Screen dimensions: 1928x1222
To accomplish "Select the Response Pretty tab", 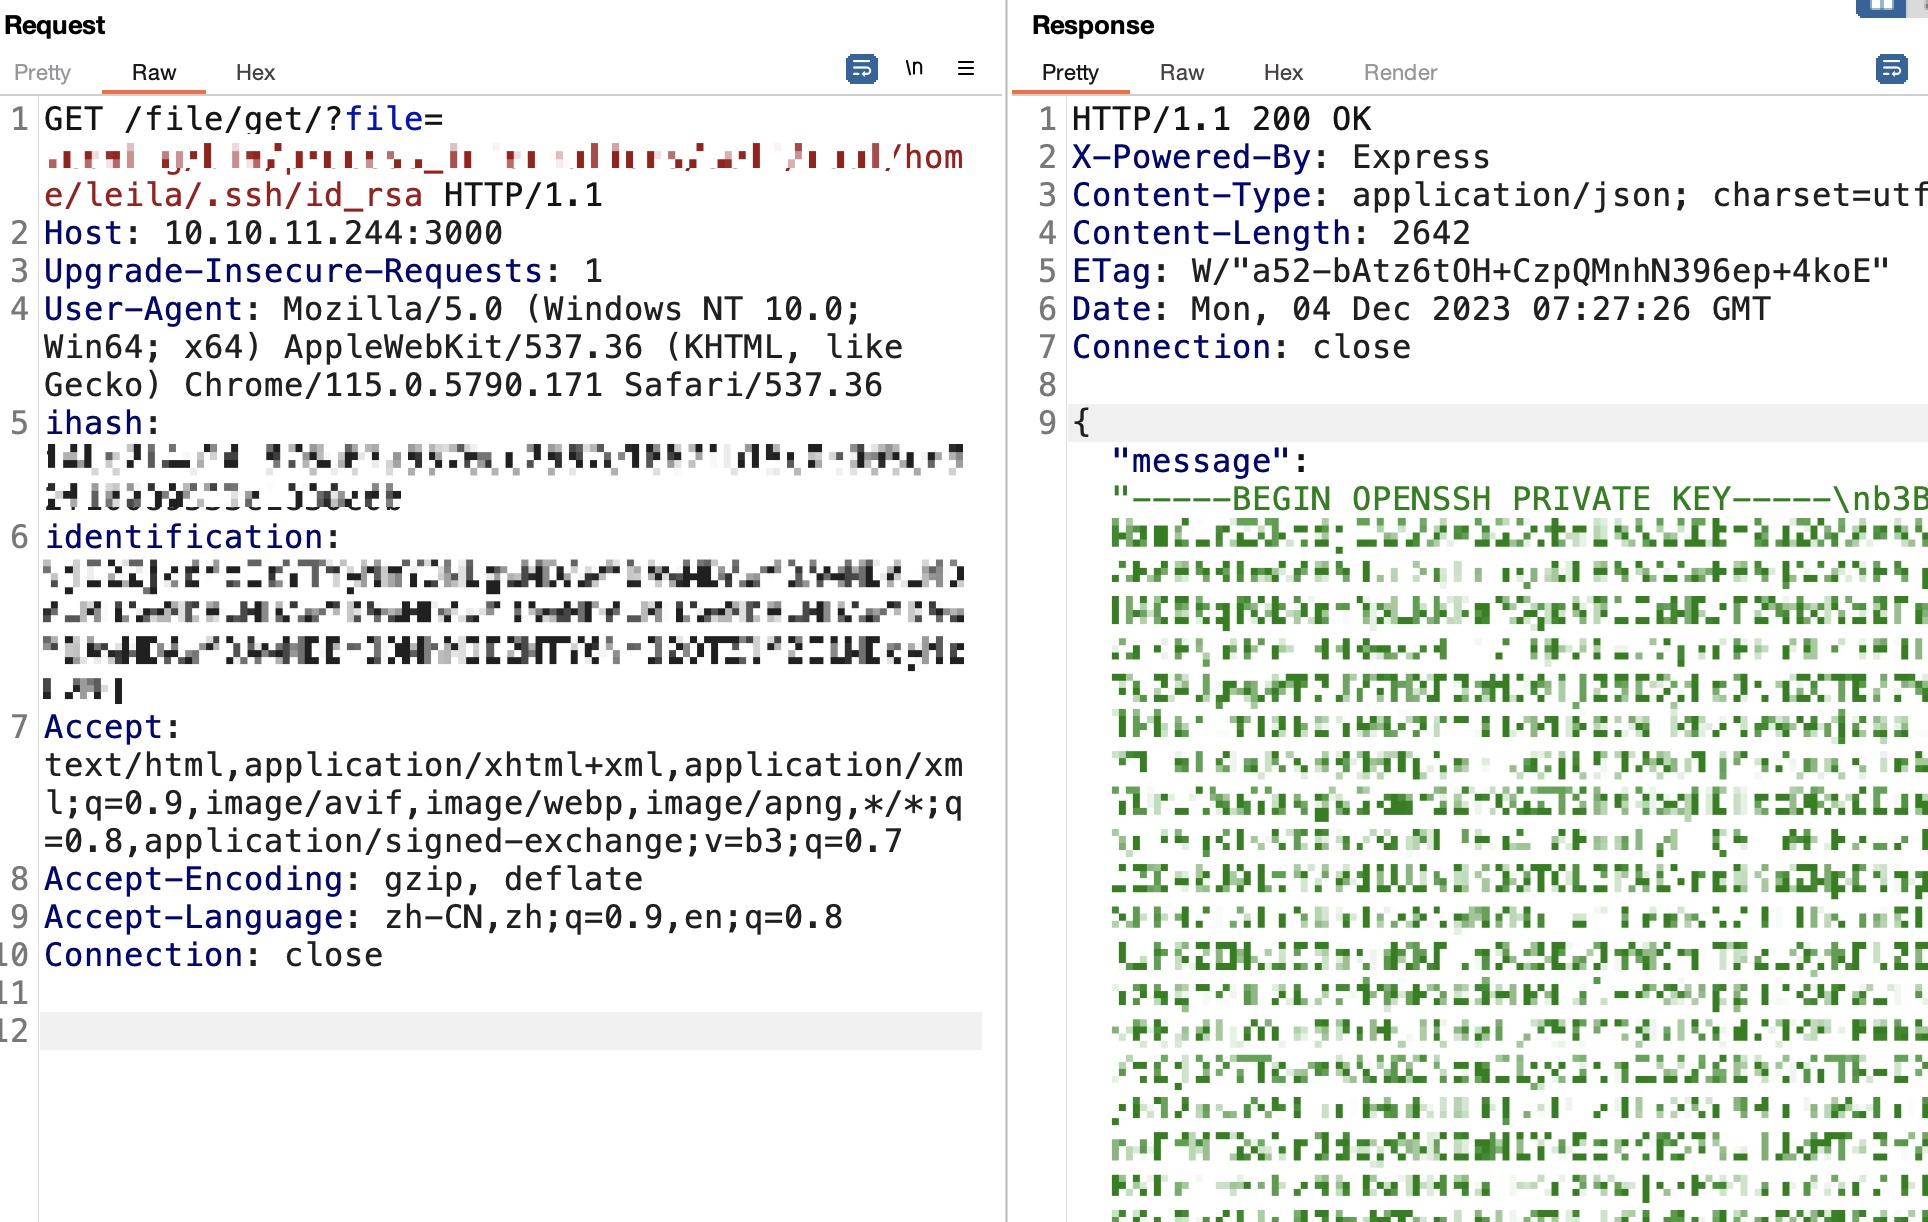I will pyautogui.click(x=1069, y=72).
